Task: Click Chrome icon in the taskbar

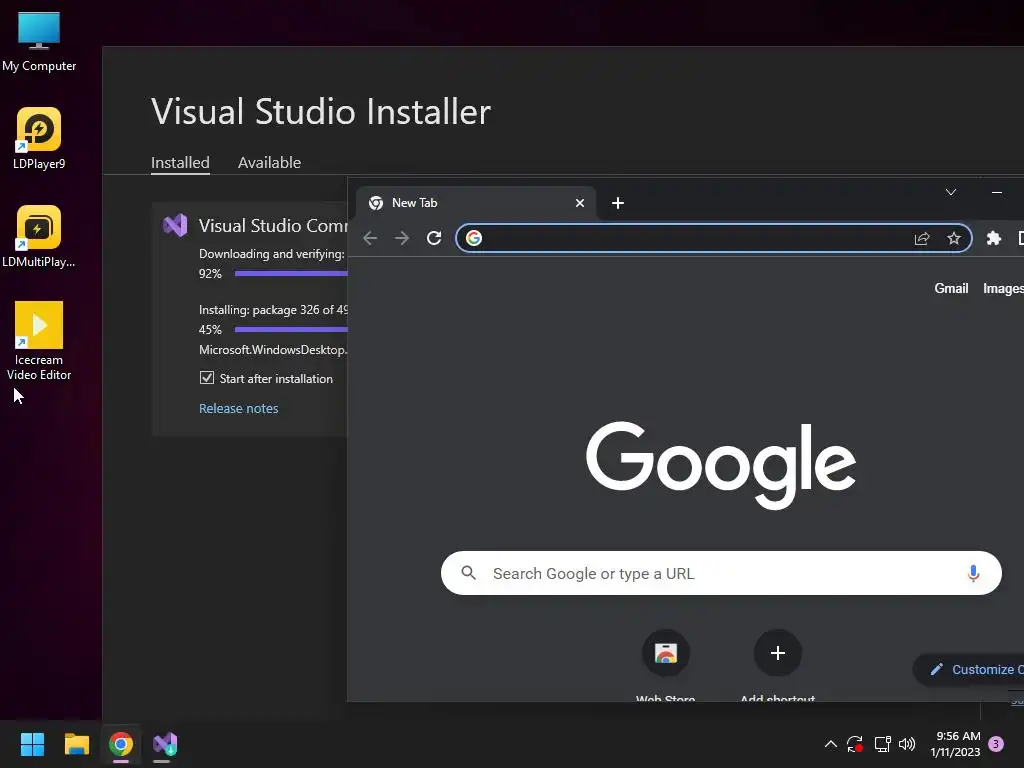Action: pyautogui.click(x=121, y=744)
